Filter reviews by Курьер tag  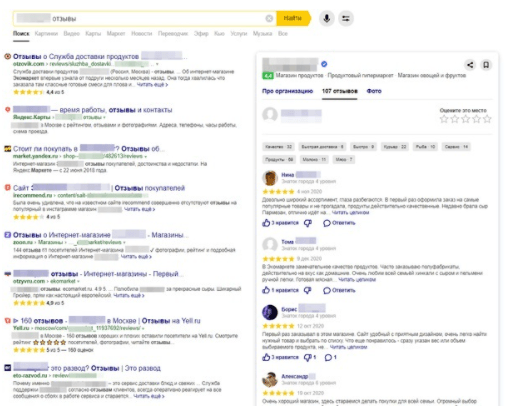click(395, 147)
